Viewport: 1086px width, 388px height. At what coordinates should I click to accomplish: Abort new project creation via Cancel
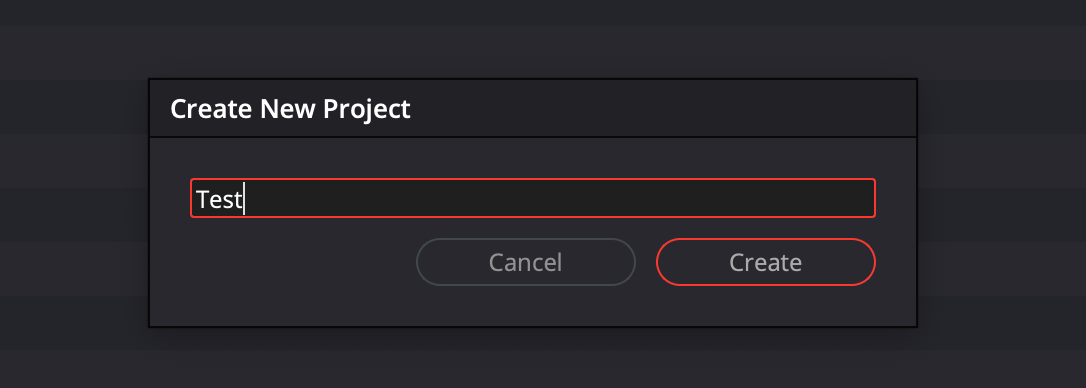click(x=526, y=262)
